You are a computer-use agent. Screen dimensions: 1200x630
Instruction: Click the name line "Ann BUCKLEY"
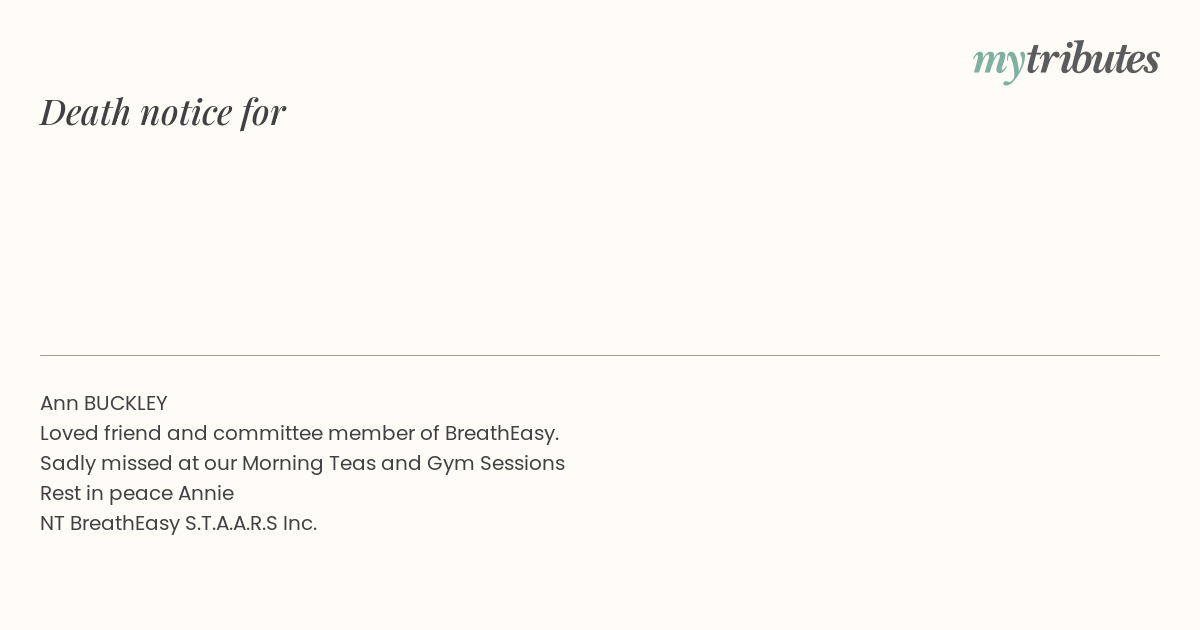pos(104,403)
